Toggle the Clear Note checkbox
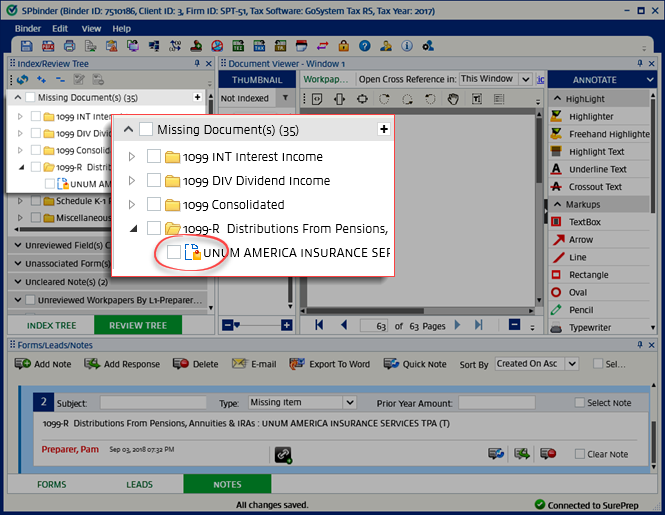This screenshot has width=665, height=515. pyautogui.click(x=579, y=454)
